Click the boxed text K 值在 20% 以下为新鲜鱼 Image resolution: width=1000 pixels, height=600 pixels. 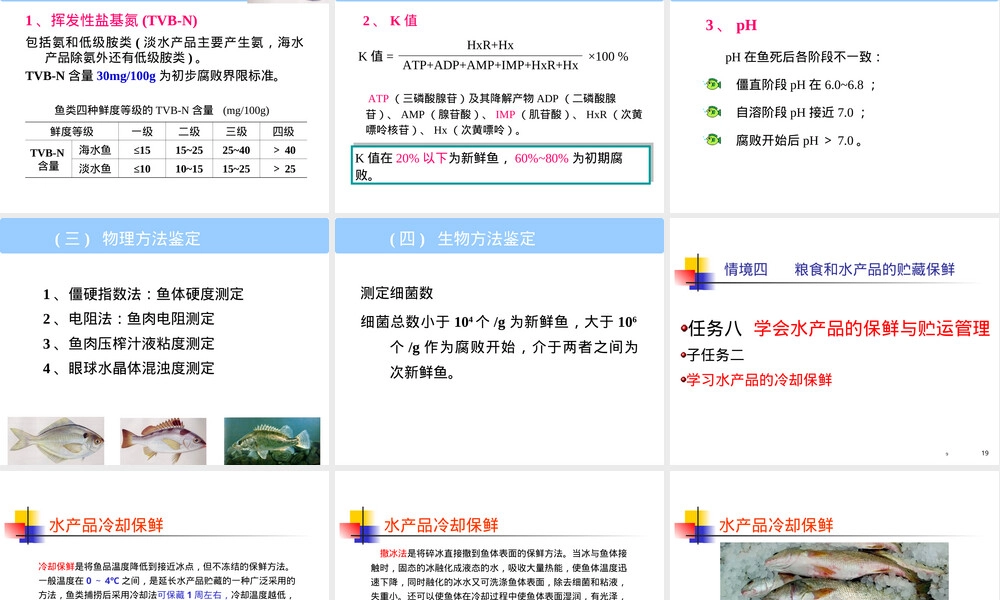coord(501,165)
